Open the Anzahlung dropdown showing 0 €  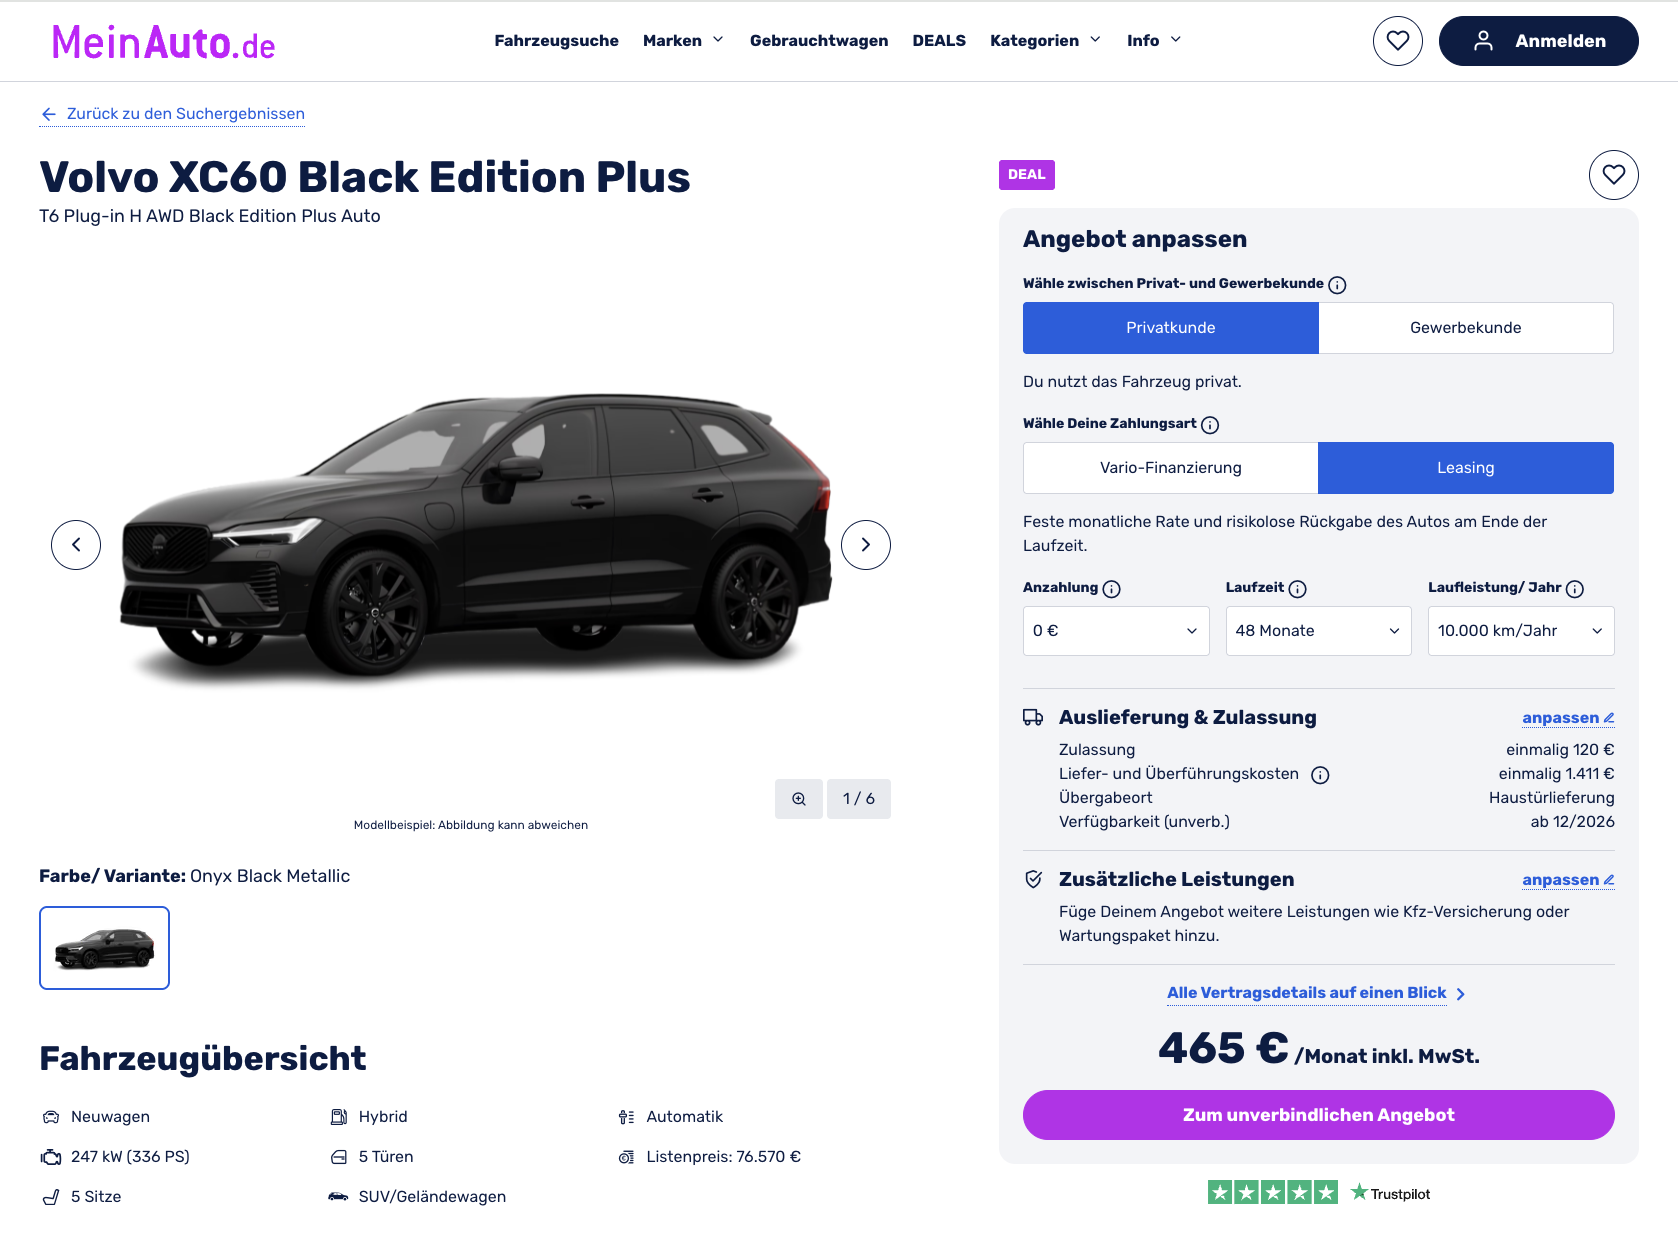pyautogui.click(x=1116, y=631)
